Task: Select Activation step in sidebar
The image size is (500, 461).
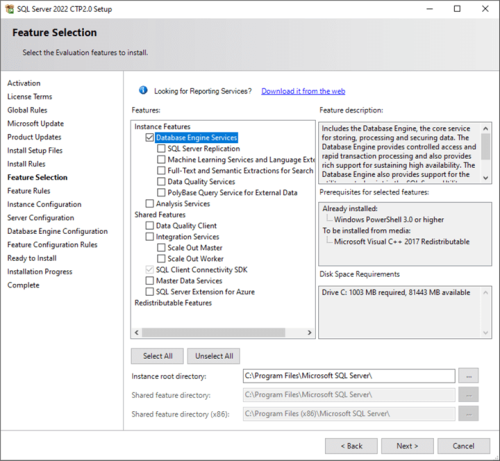Action: [x=24, y=83]
